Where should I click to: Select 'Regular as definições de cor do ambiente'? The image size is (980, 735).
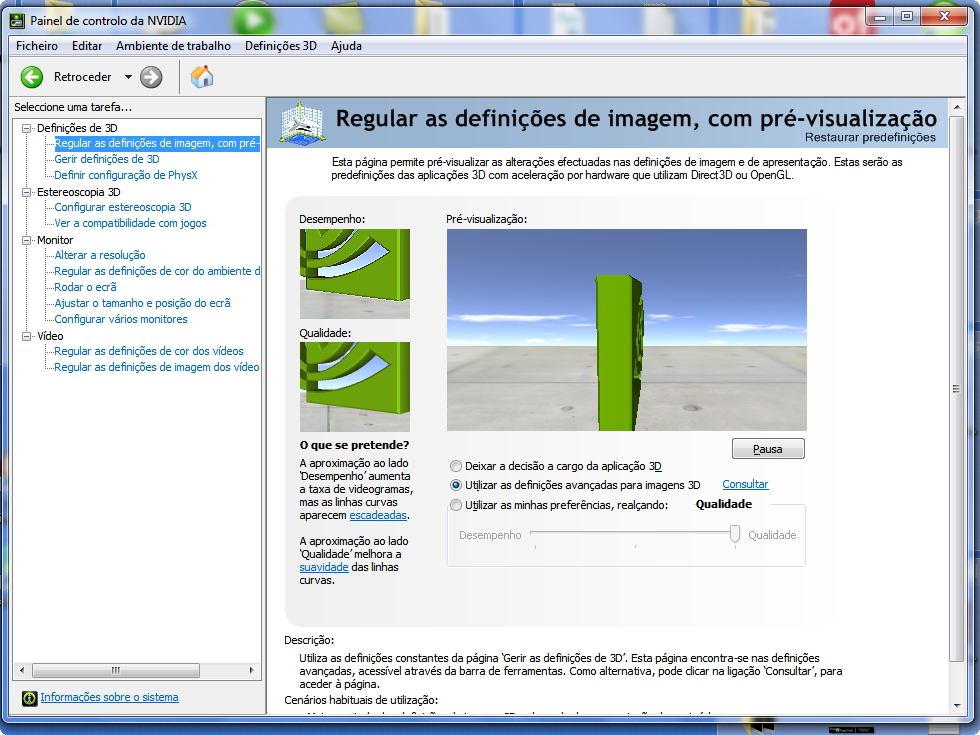point(157,271)
